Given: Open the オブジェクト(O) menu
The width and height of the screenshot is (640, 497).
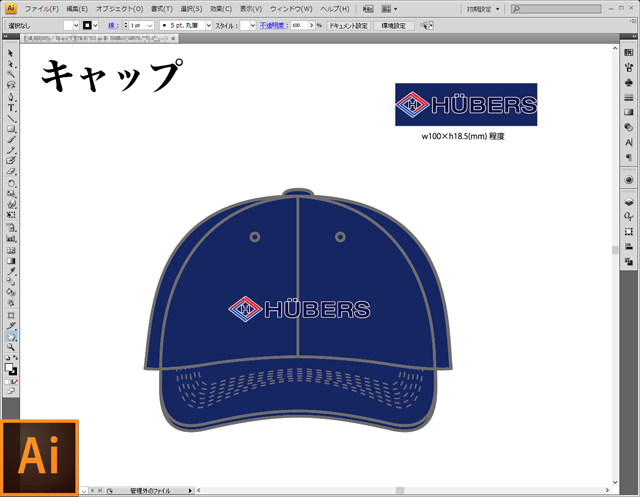Looking at the screenshot, I should tap(119, 9).
